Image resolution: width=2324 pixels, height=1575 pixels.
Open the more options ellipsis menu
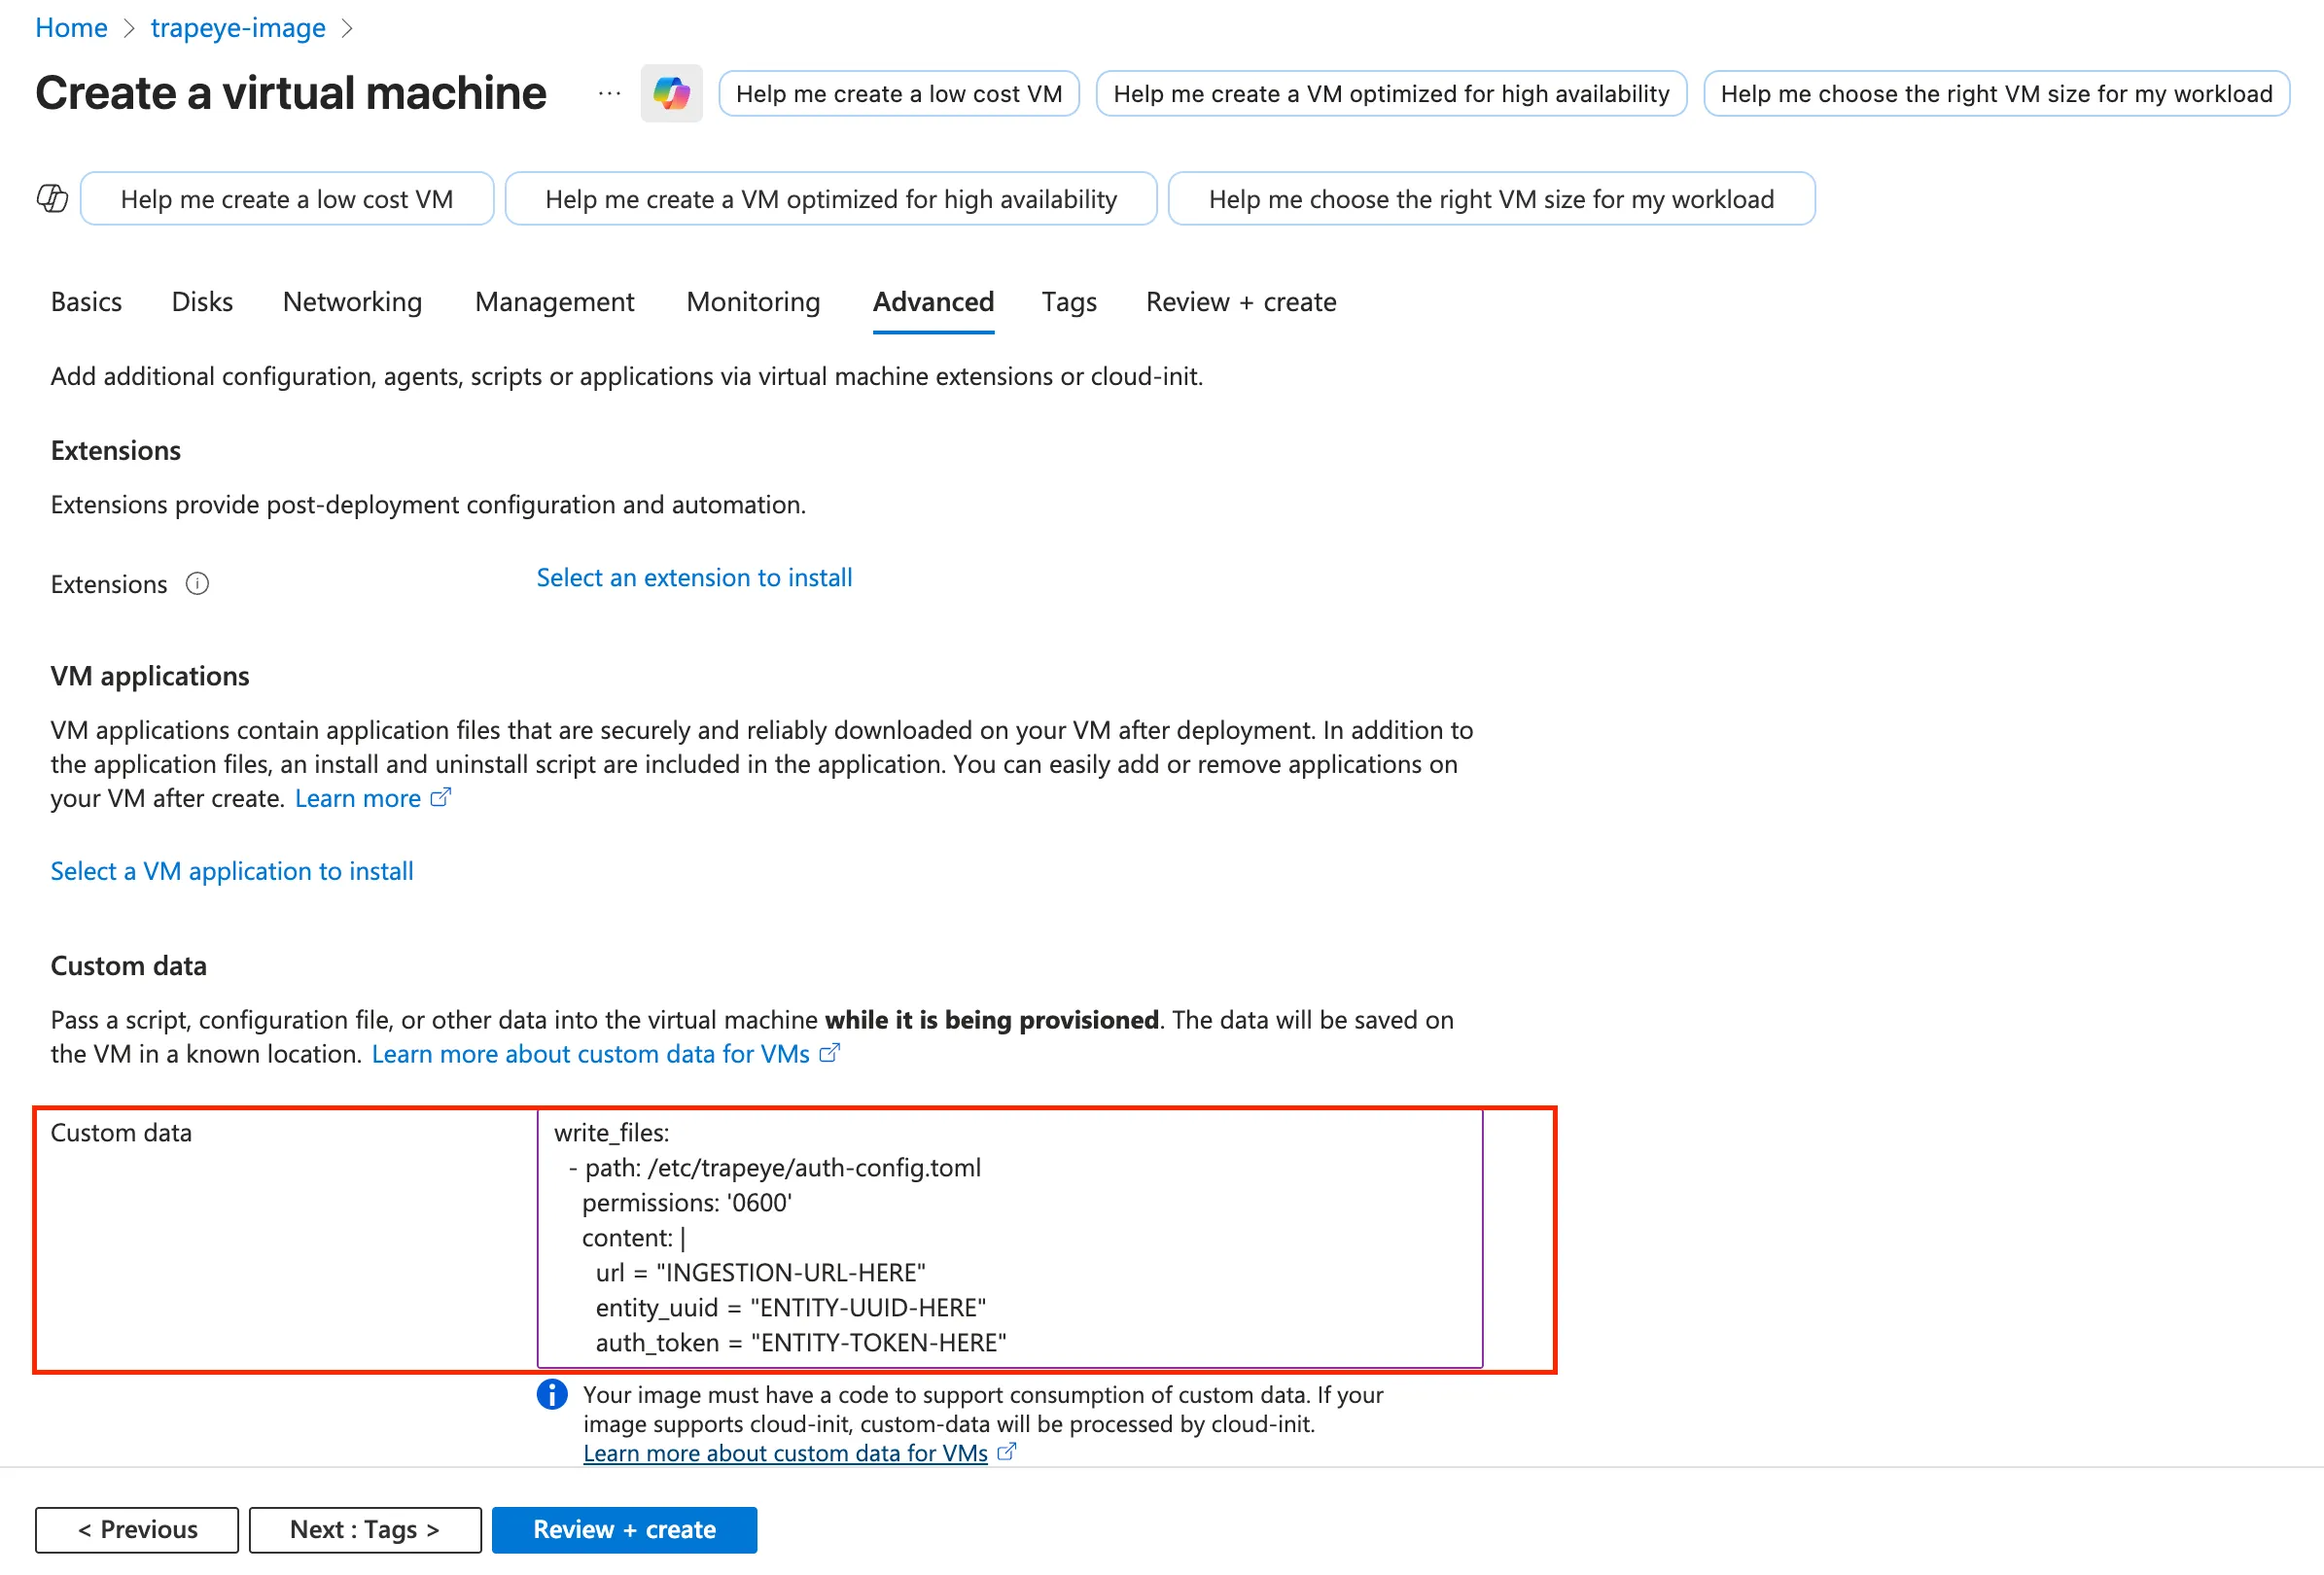(609, 94)
